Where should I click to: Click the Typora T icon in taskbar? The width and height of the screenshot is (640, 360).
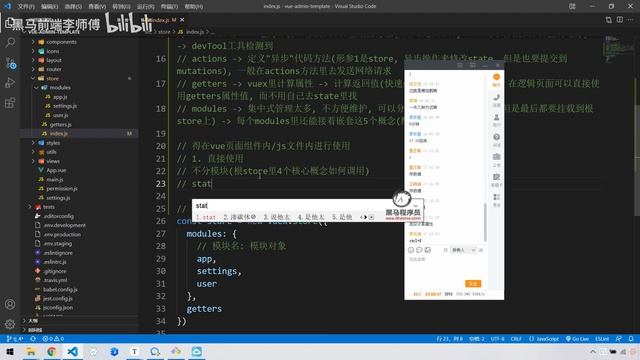[134, 351]
